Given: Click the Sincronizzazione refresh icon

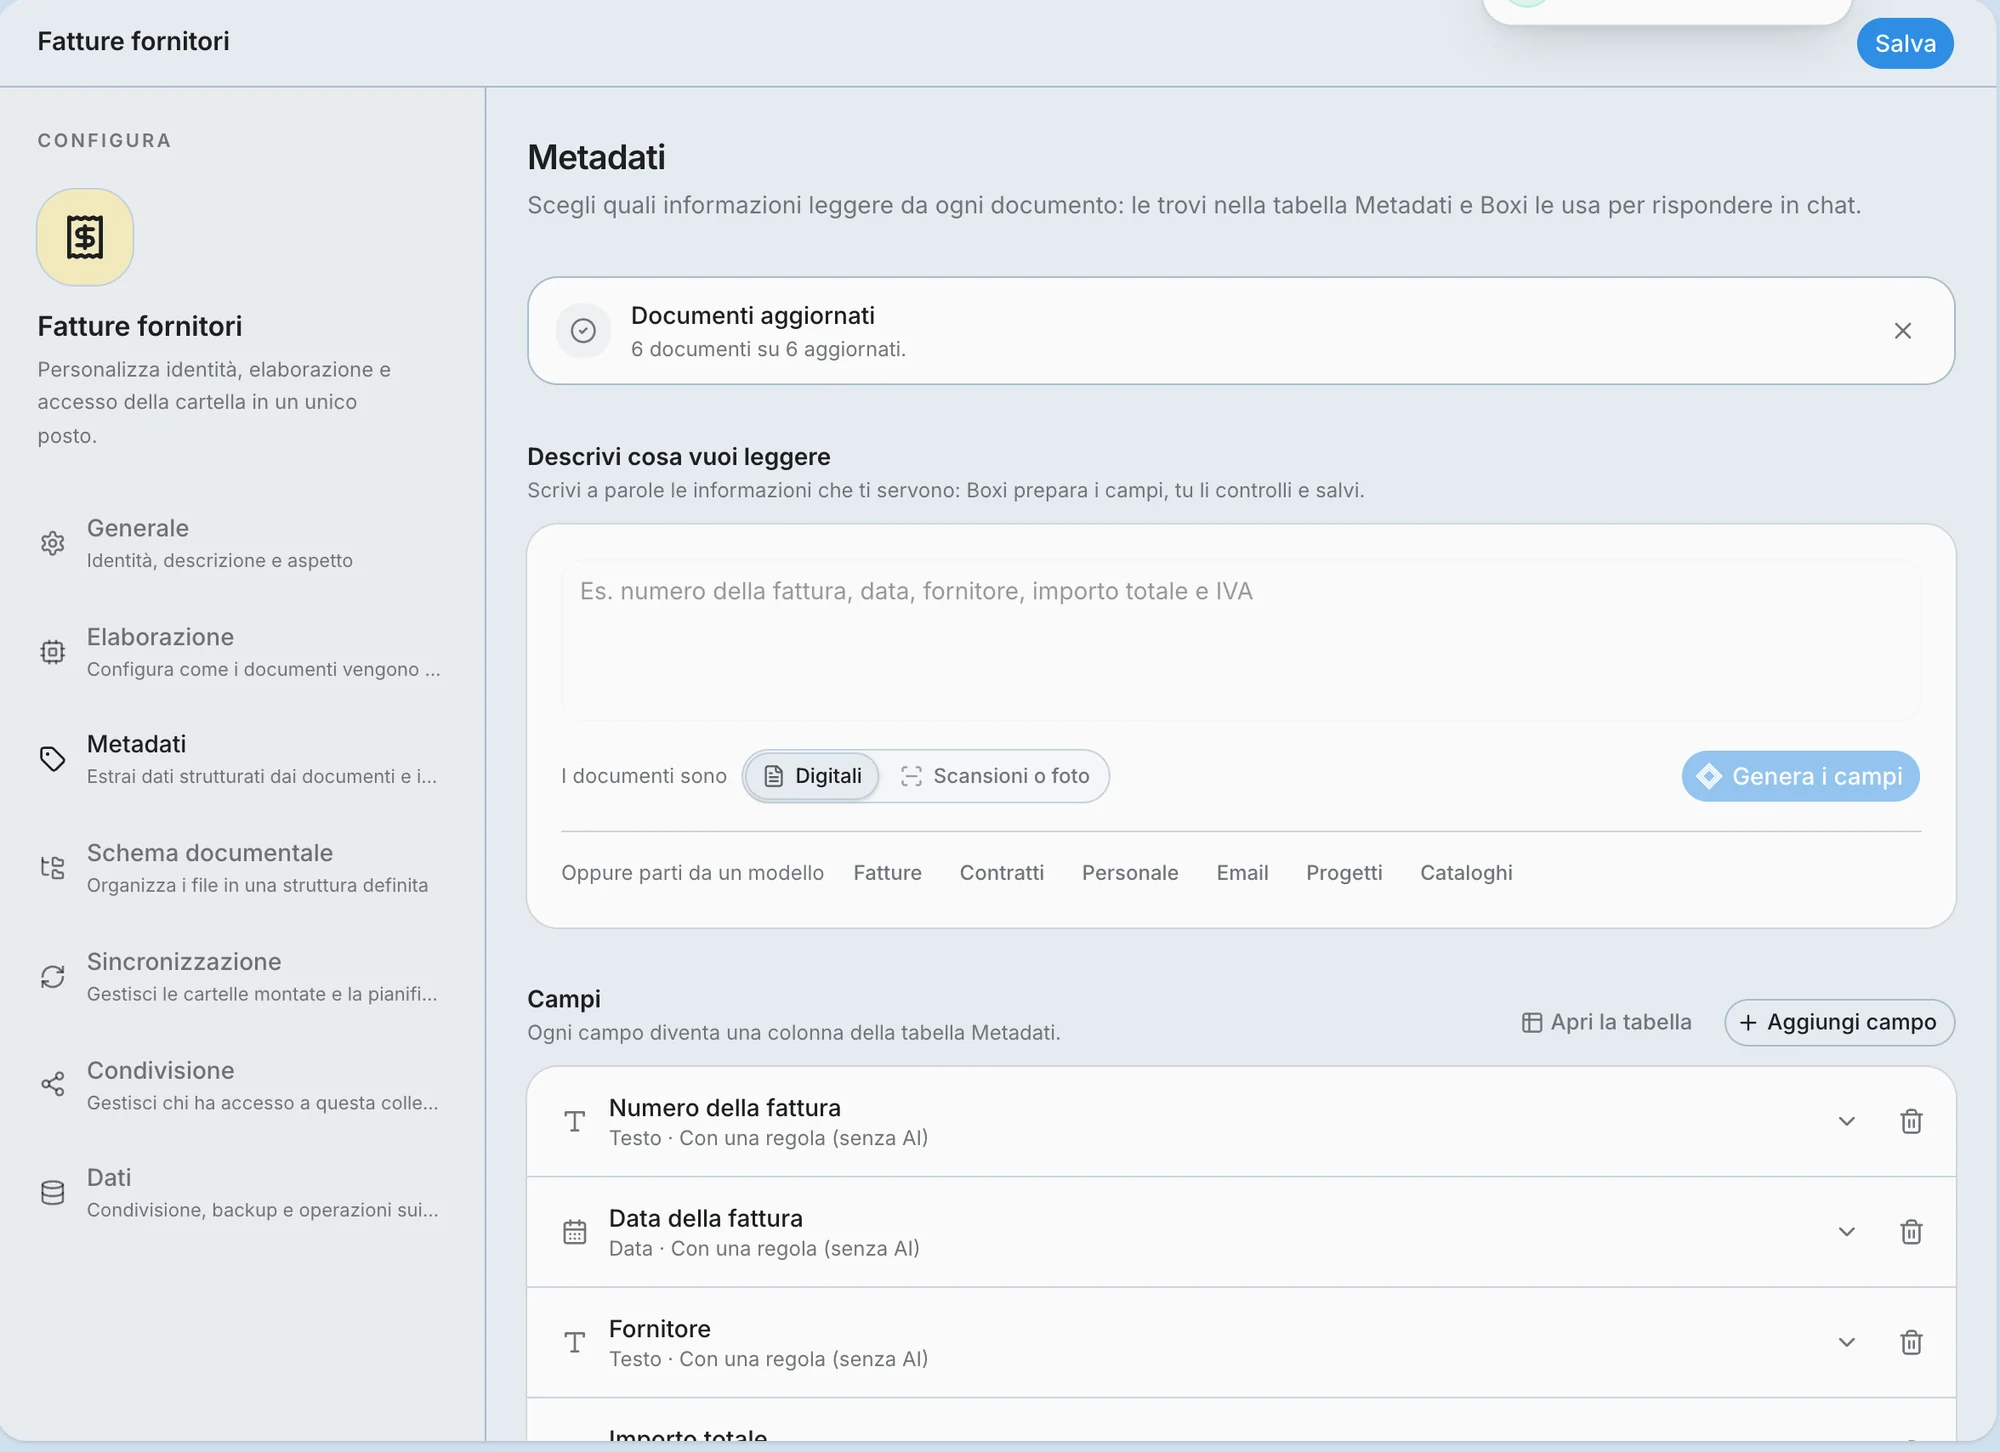Looking at the screenshot, I should pos(53,977).
